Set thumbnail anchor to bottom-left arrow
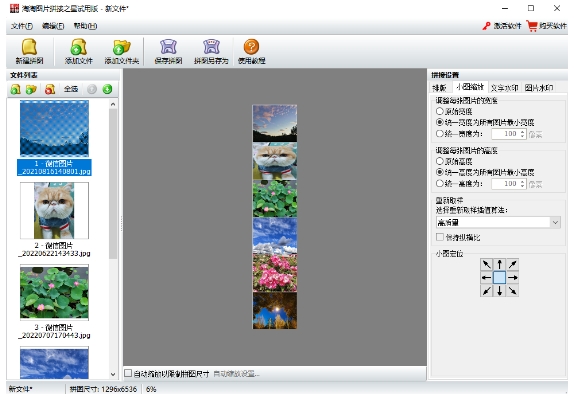 [x=486, y=290]
